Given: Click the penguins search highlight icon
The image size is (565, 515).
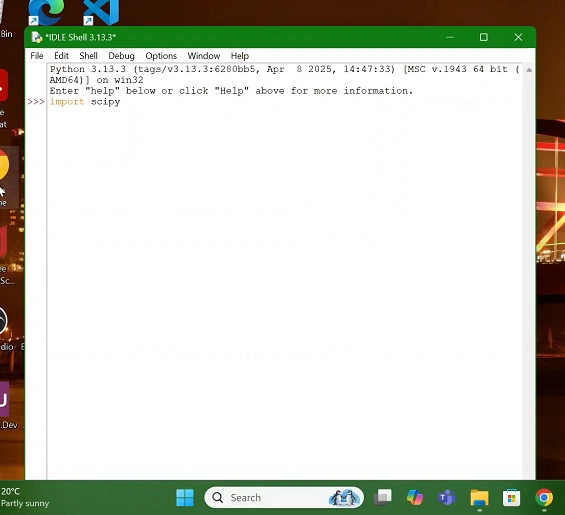Looking at the screenshot, I should click(x=344, y=497).
